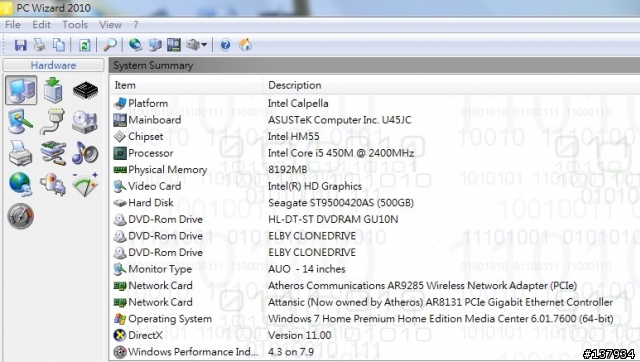
Task: Select the power plug security icon
Action: [x=53, y=184]
